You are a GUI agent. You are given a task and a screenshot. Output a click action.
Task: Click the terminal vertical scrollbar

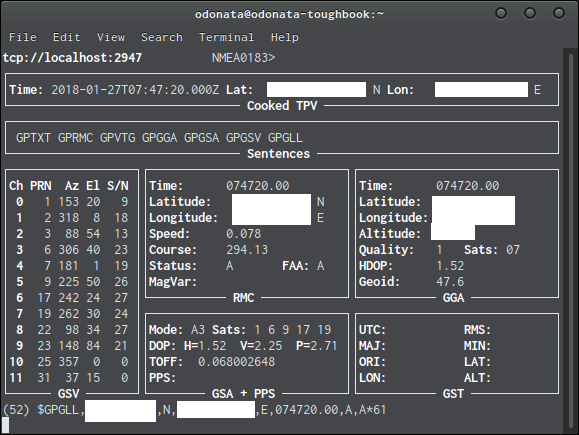pyautogui.click(x=570, y=240)
